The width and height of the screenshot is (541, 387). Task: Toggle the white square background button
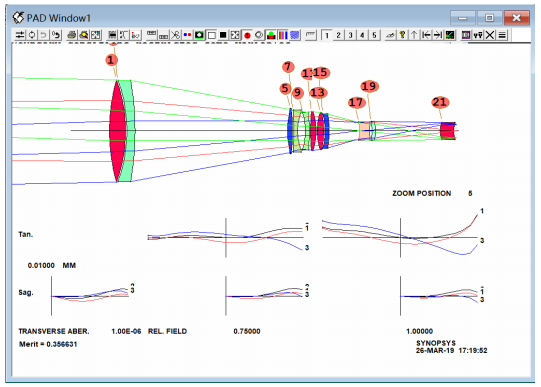coord(212,35)
